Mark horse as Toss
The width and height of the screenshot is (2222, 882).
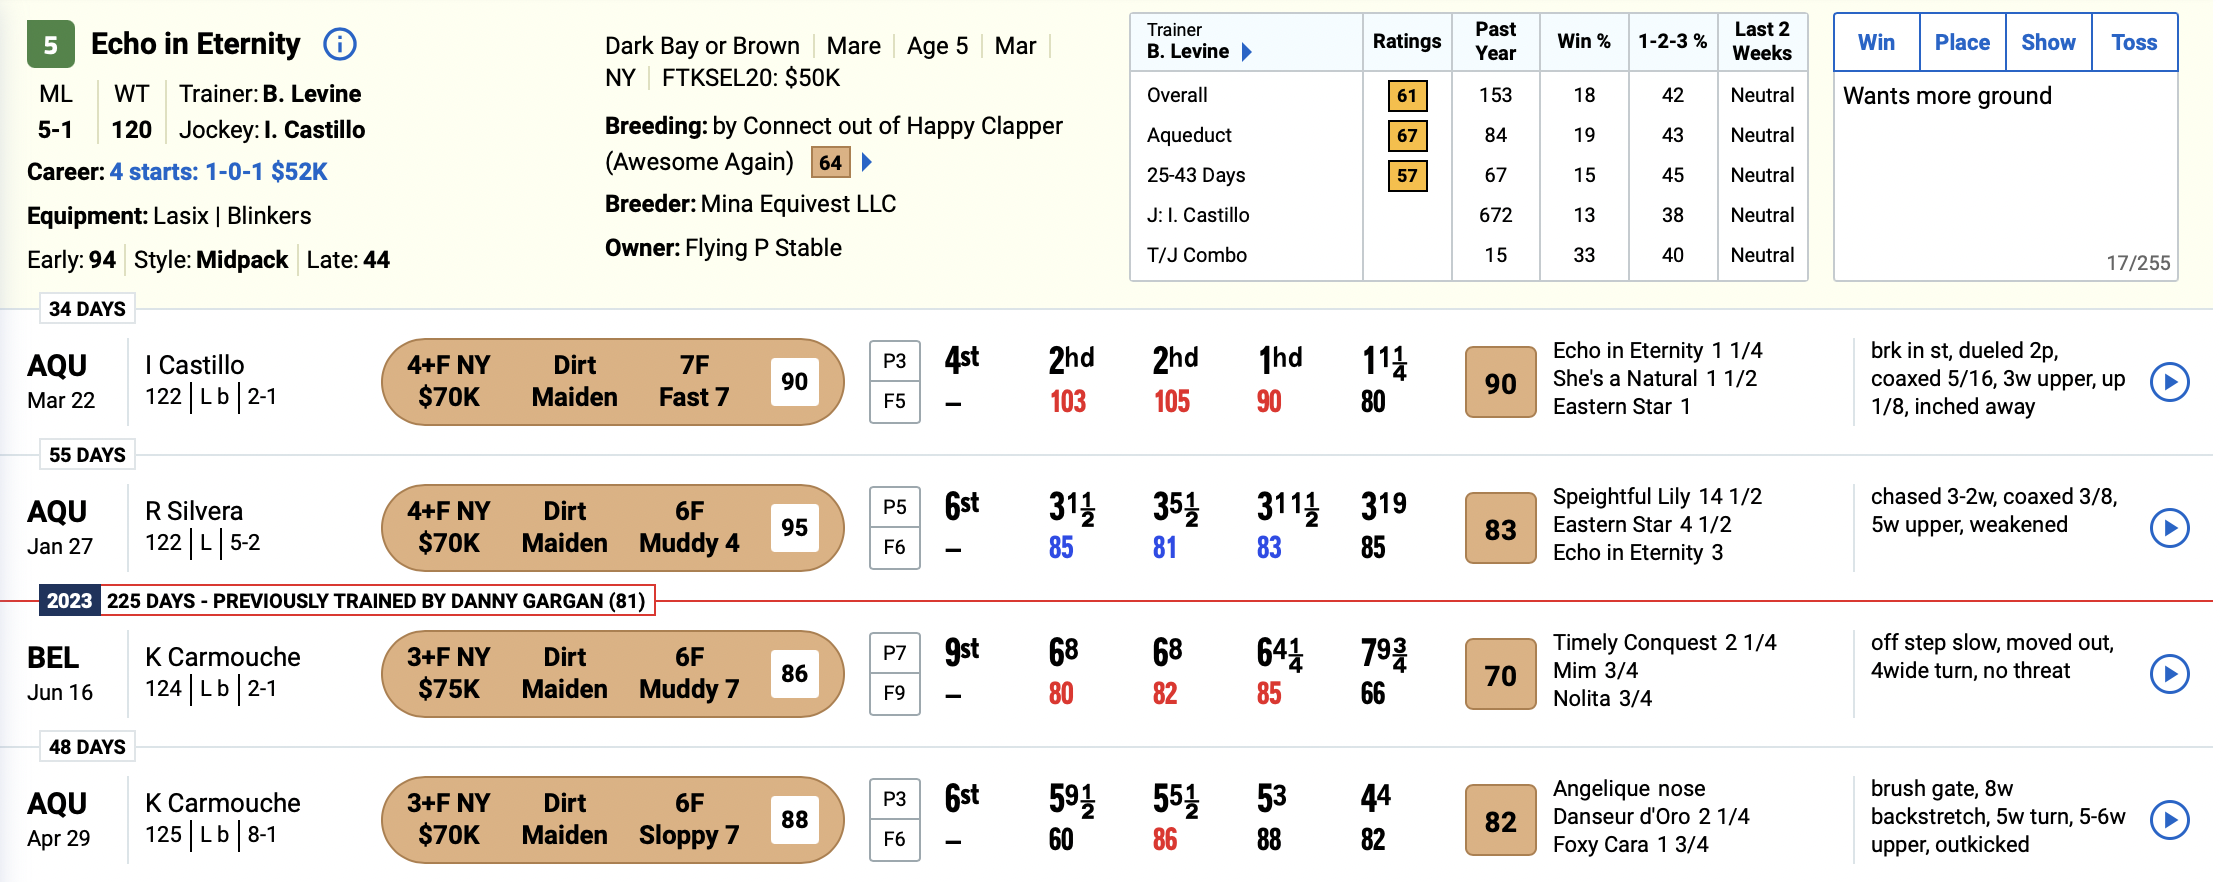pyautogui.click(x=2134, y=42)
